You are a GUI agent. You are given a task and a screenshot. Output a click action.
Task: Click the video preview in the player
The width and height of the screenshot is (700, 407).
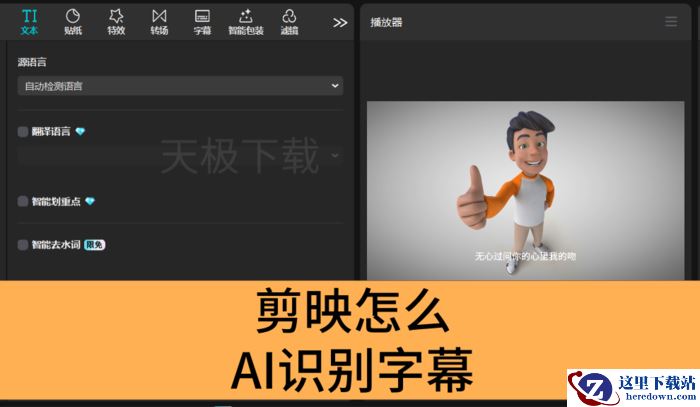pos(525,191)
